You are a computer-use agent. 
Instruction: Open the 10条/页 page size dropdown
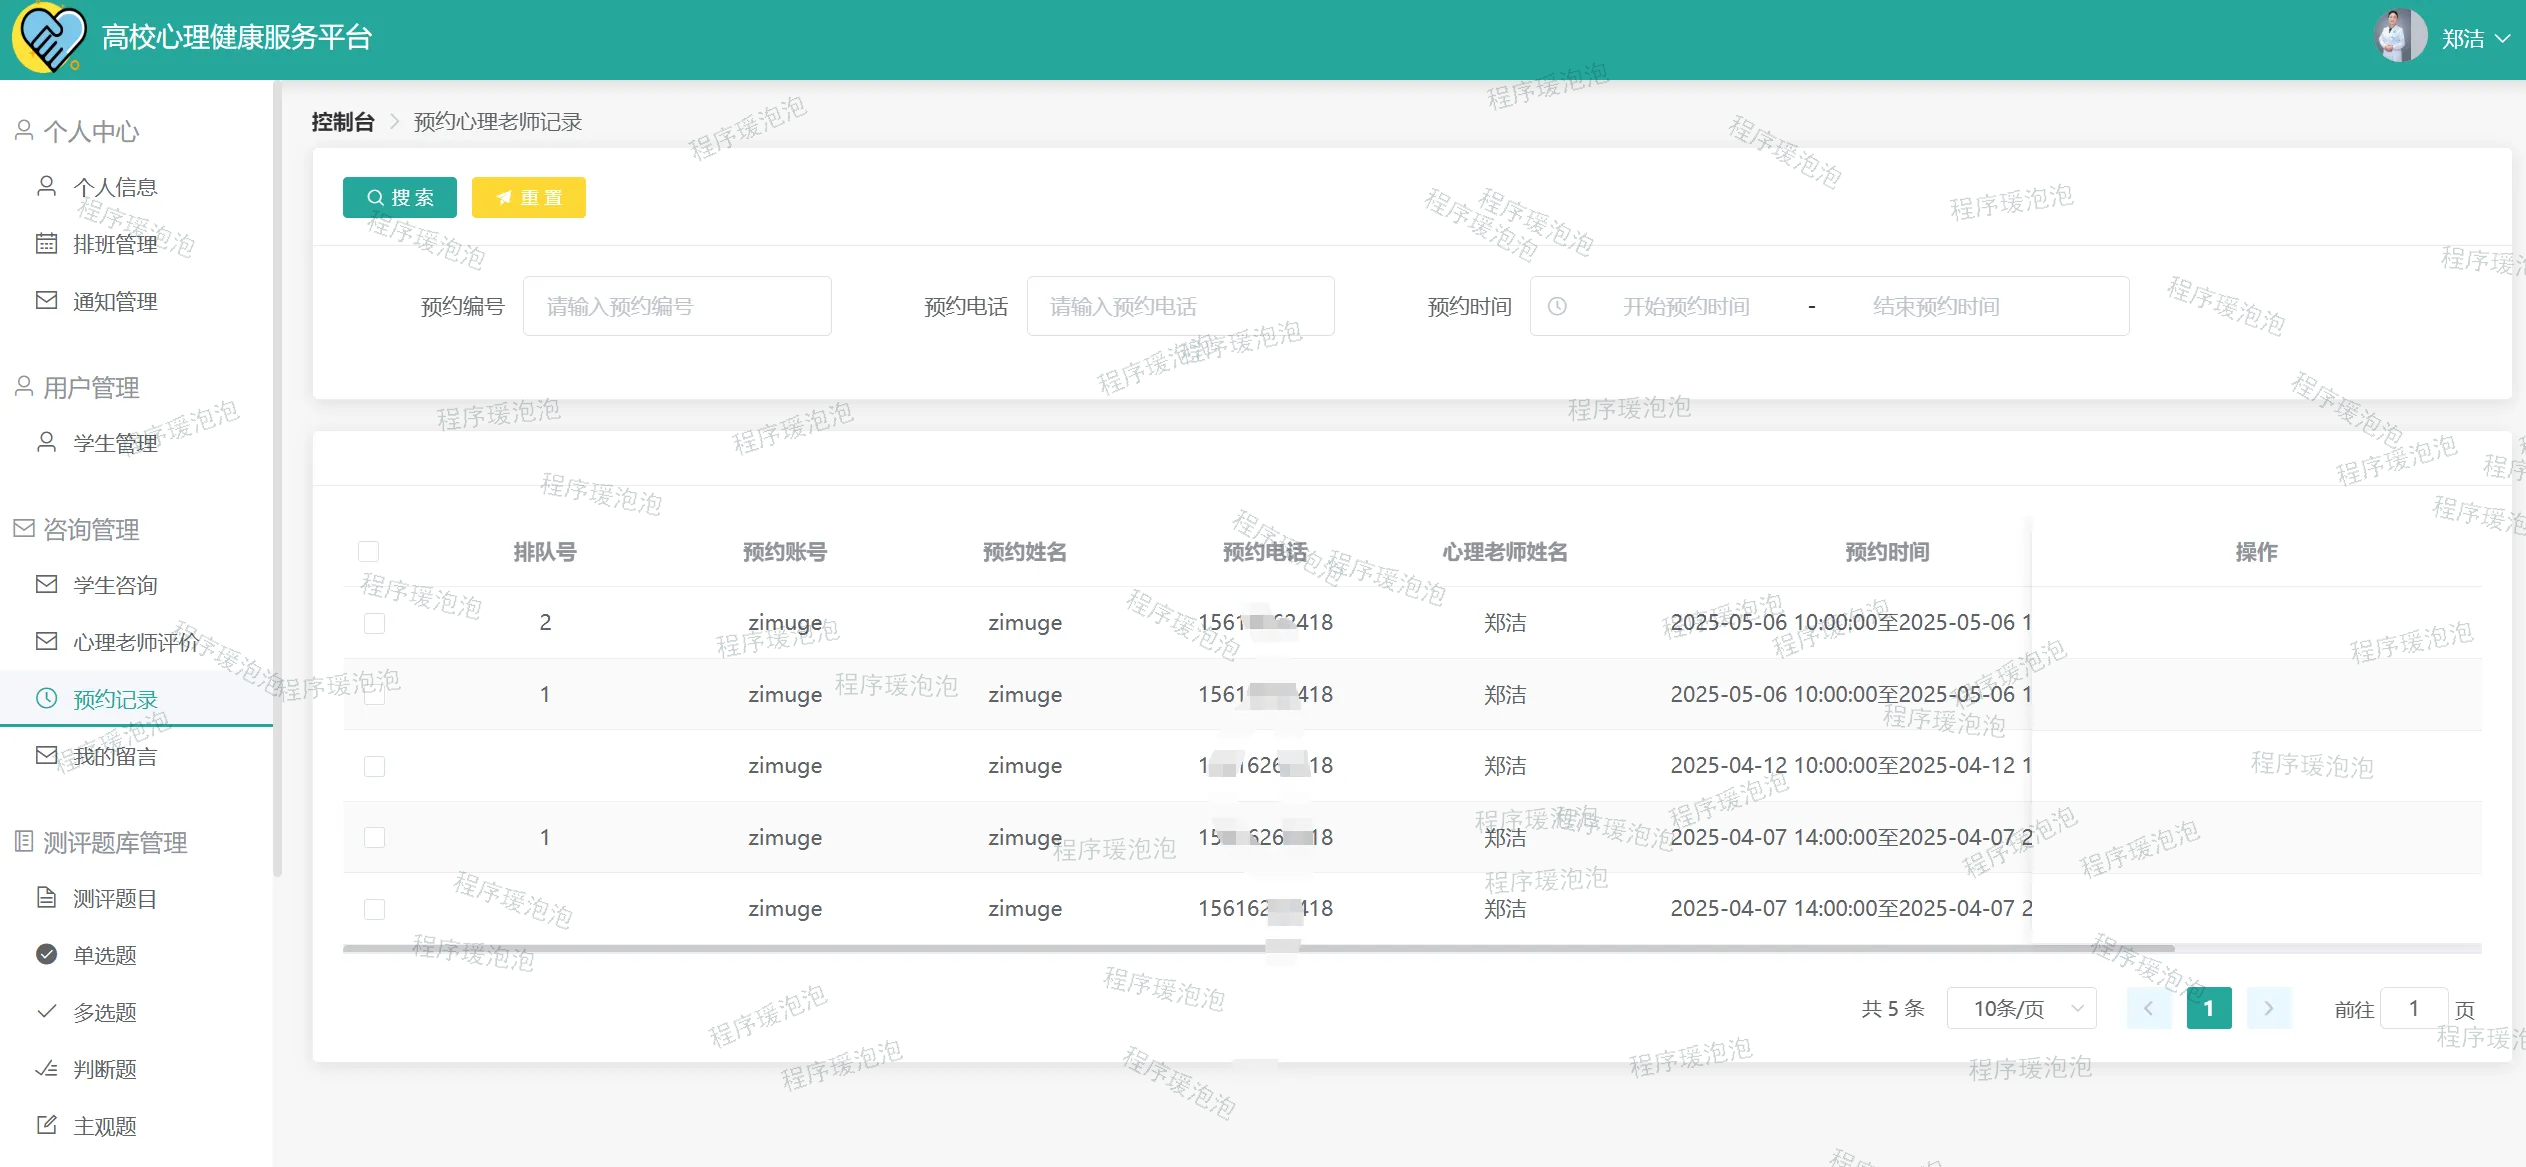point(2021,1008)
